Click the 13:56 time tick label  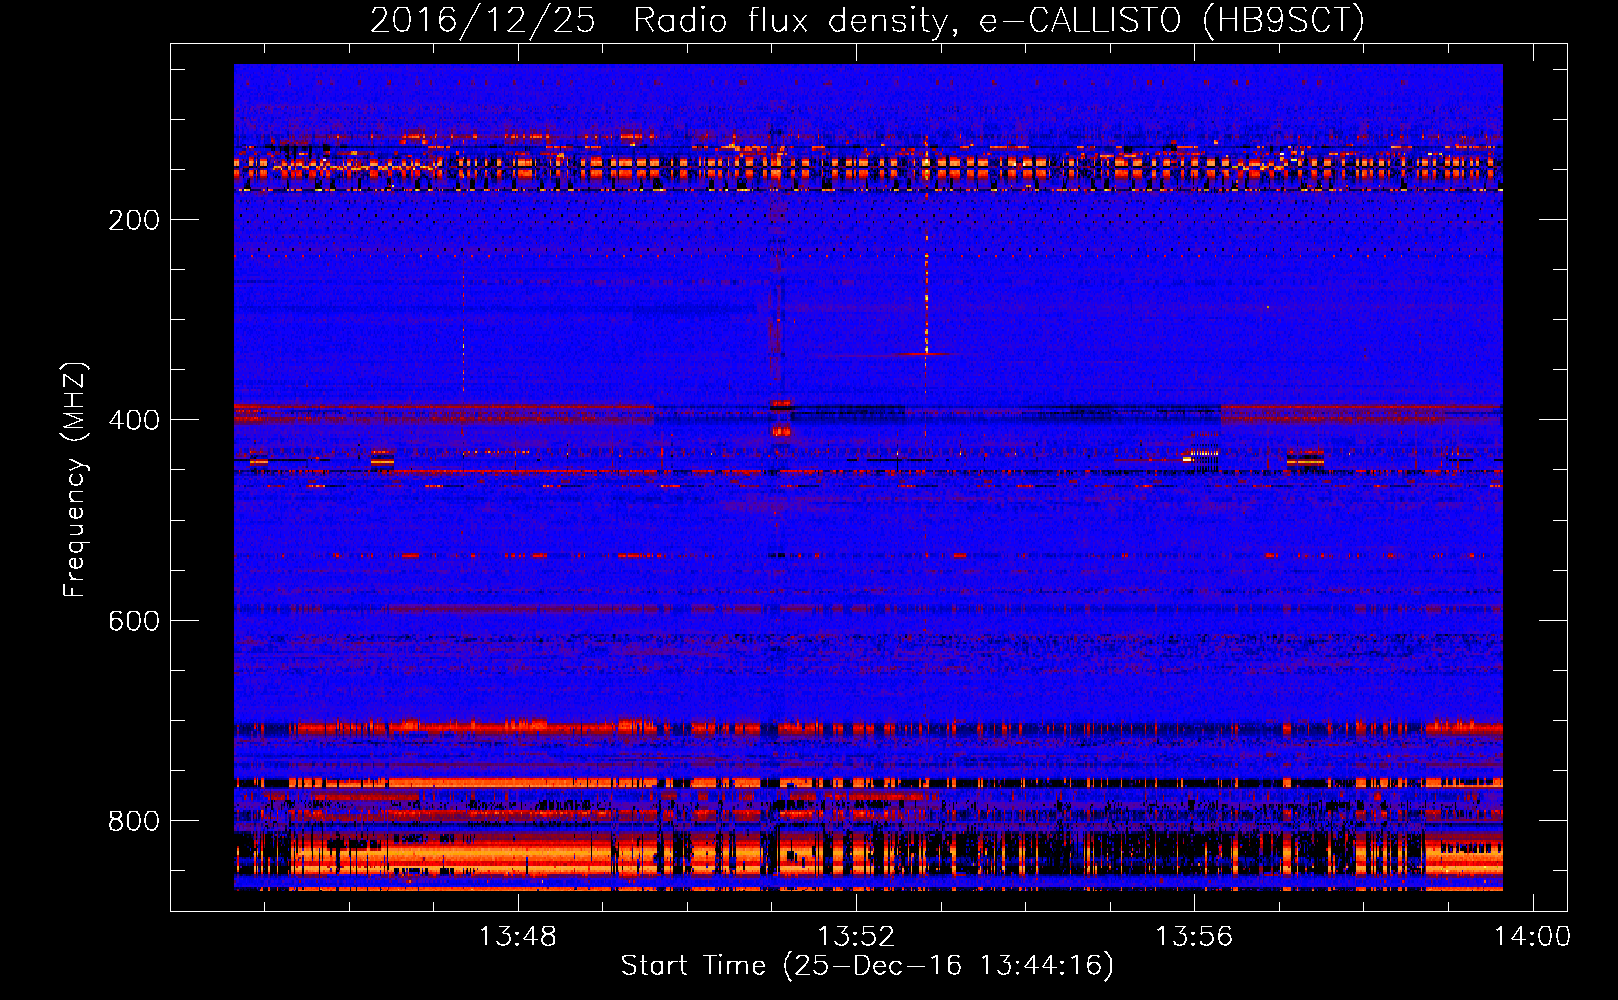1194,937
